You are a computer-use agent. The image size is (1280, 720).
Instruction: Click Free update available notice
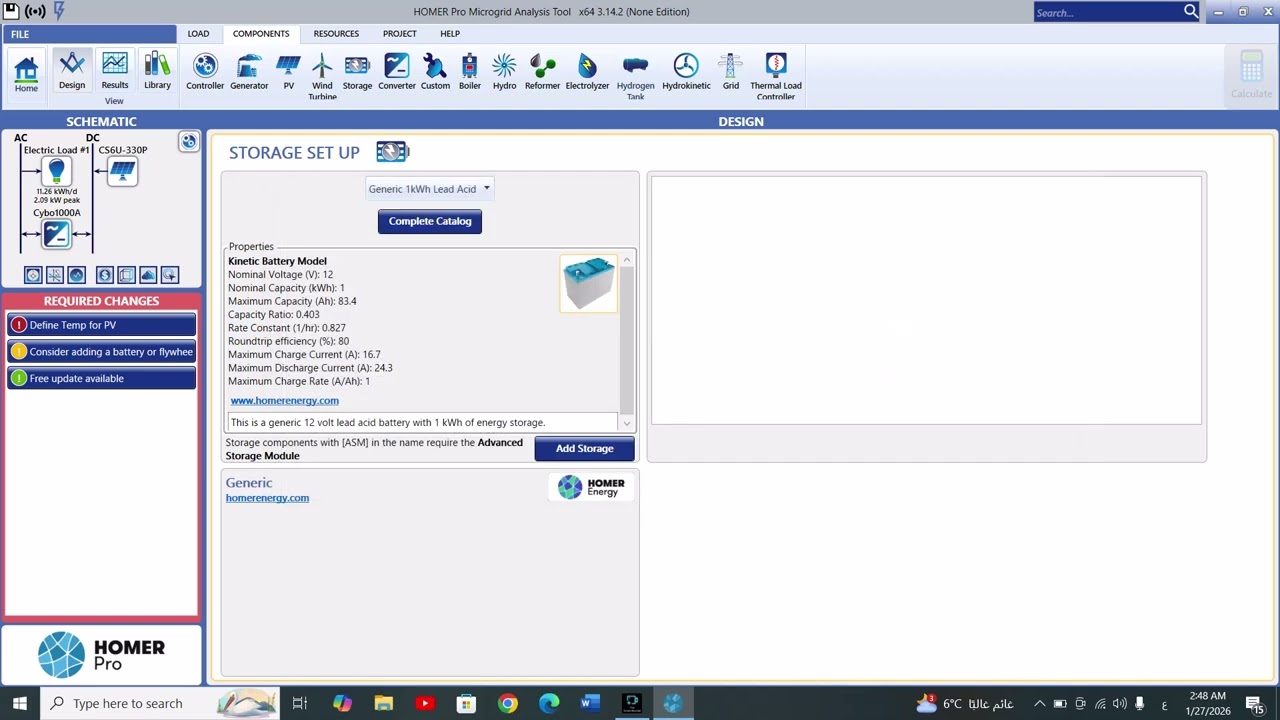pos(101,378)
